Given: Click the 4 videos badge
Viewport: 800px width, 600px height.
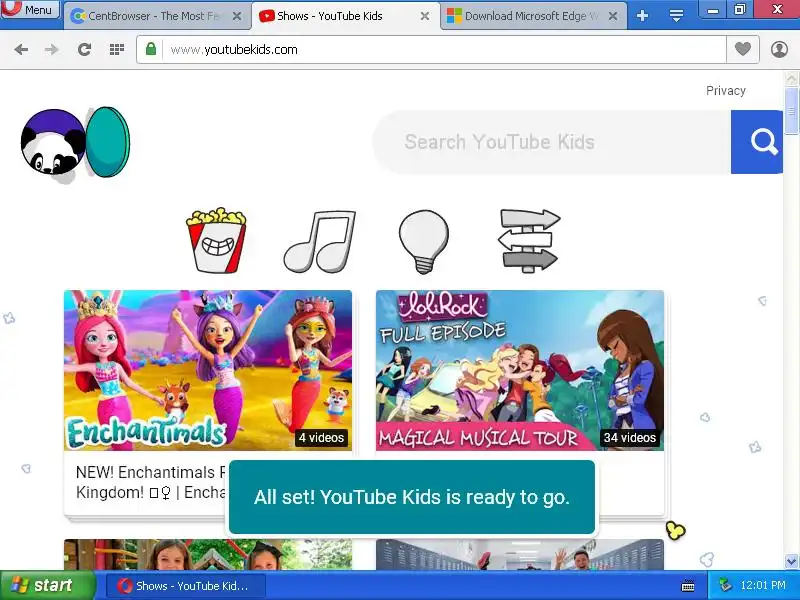Looking at the screenshot, I should (321, 438).
